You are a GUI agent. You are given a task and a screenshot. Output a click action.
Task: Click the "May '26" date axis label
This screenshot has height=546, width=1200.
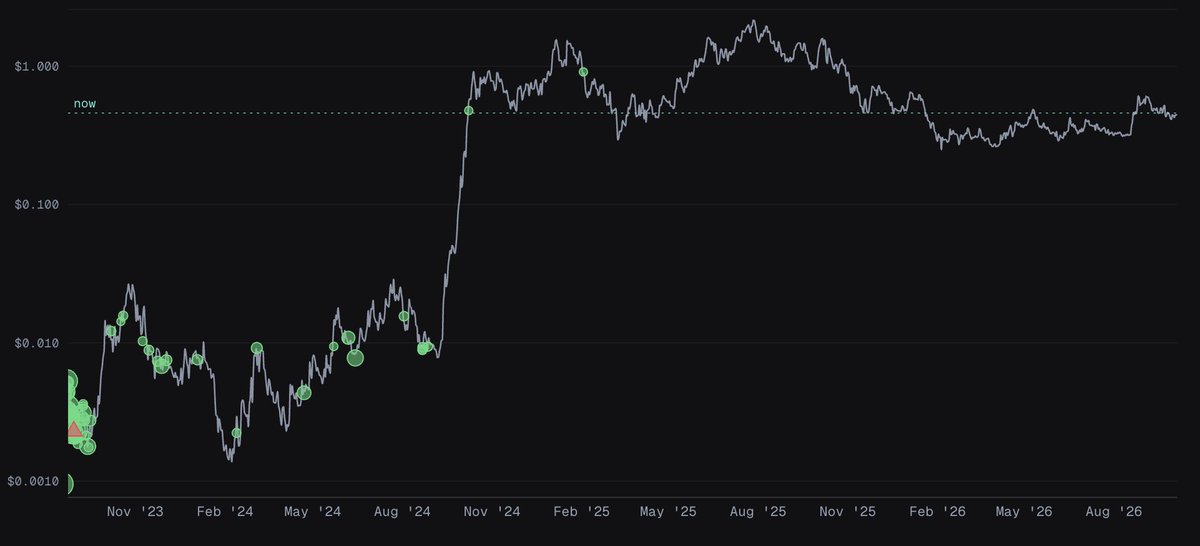click(x=1026, y=512)
